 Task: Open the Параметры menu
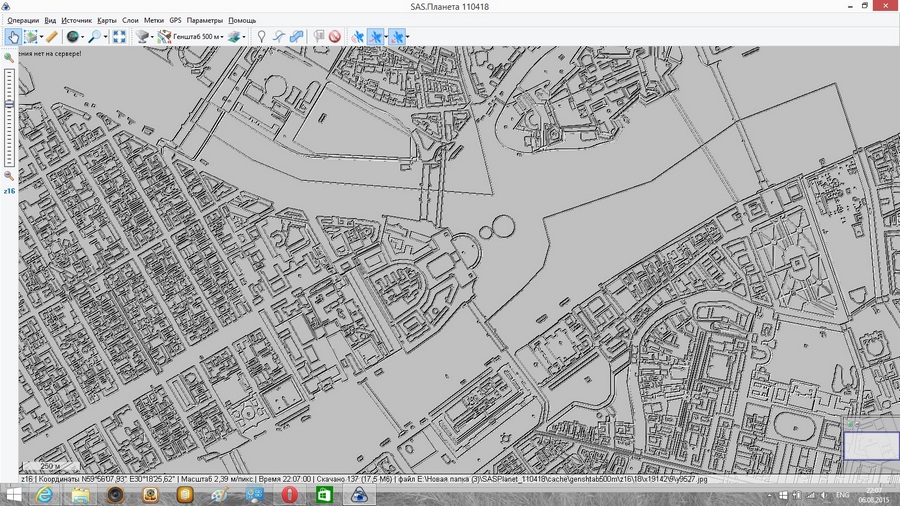205,20
